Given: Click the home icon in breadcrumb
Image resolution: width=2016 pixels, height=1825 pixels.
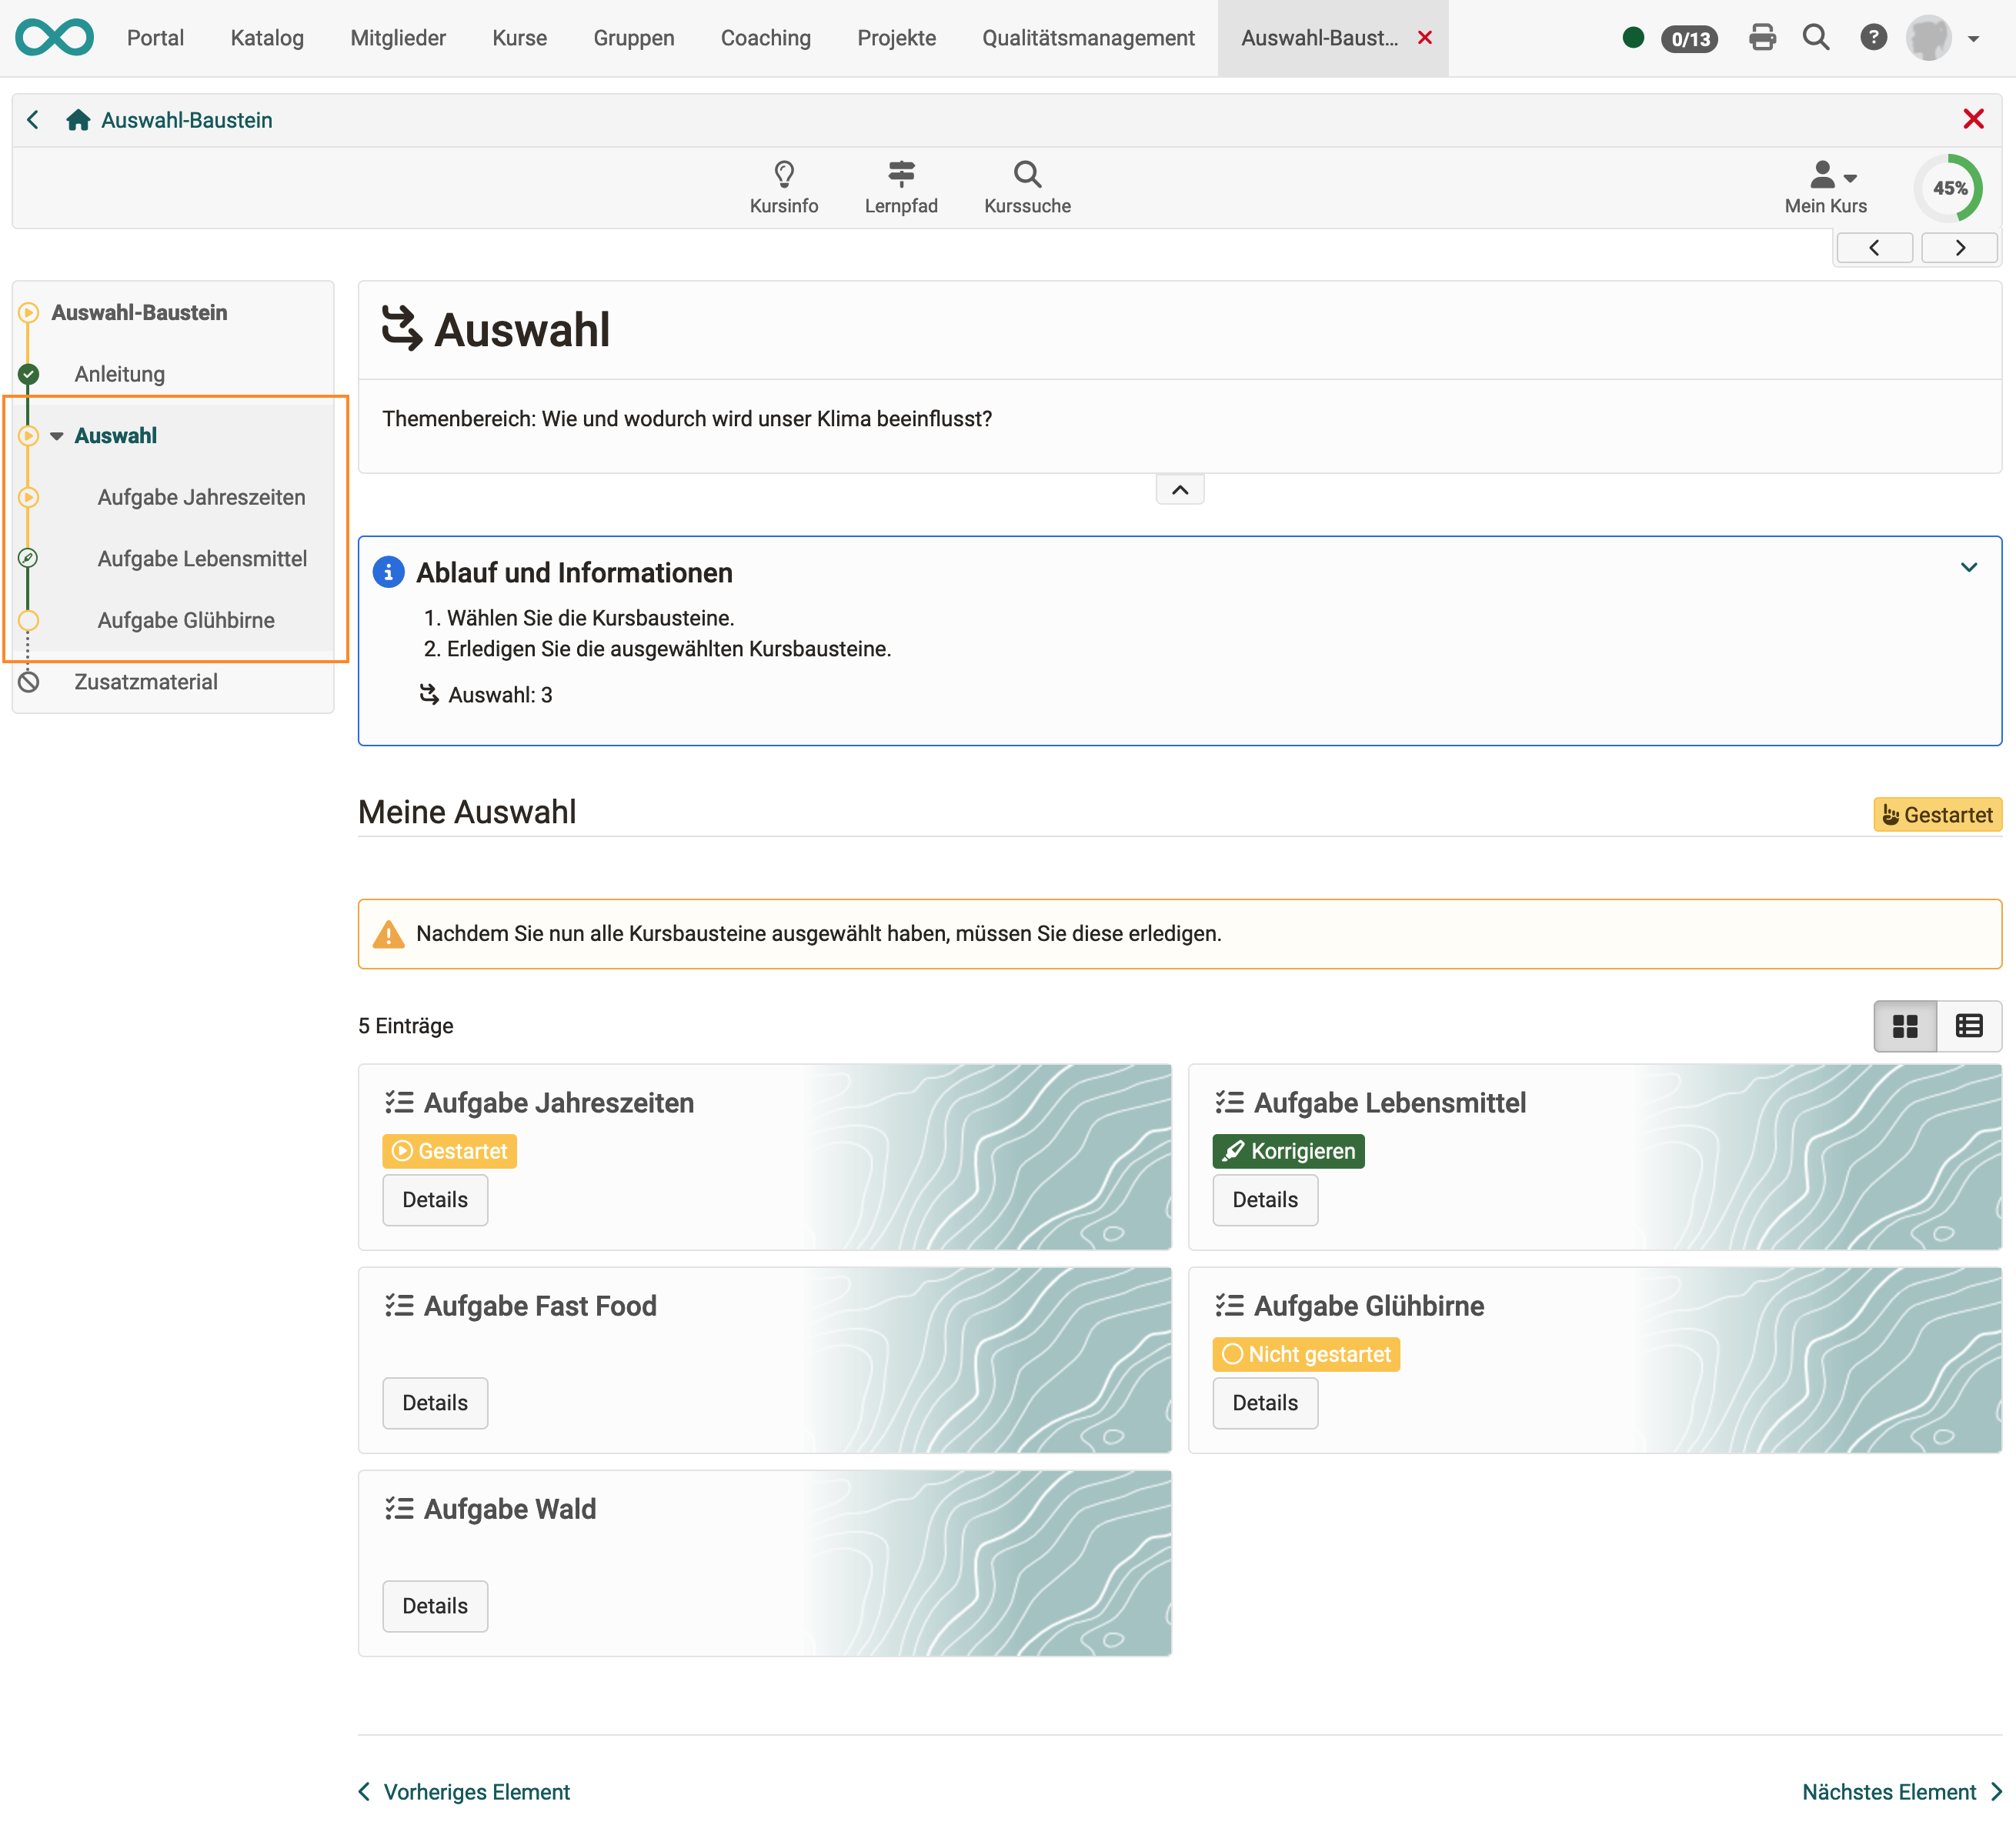Looking at the screenshot, I should pos(78,120).
